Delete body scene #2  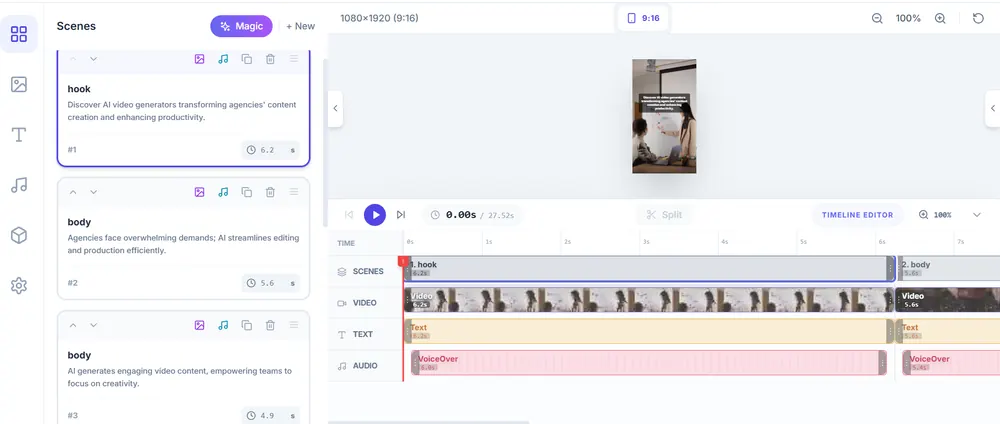click(270, 192)
